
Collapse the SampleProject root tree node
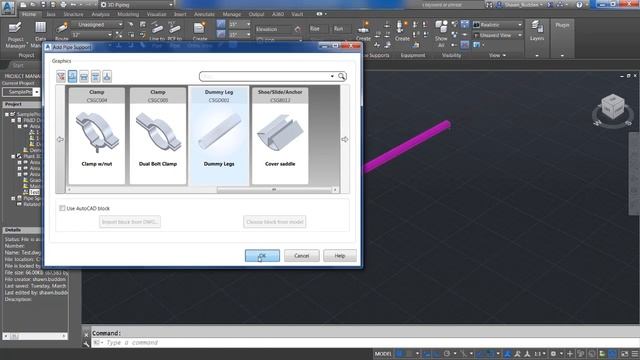point(7,114)
